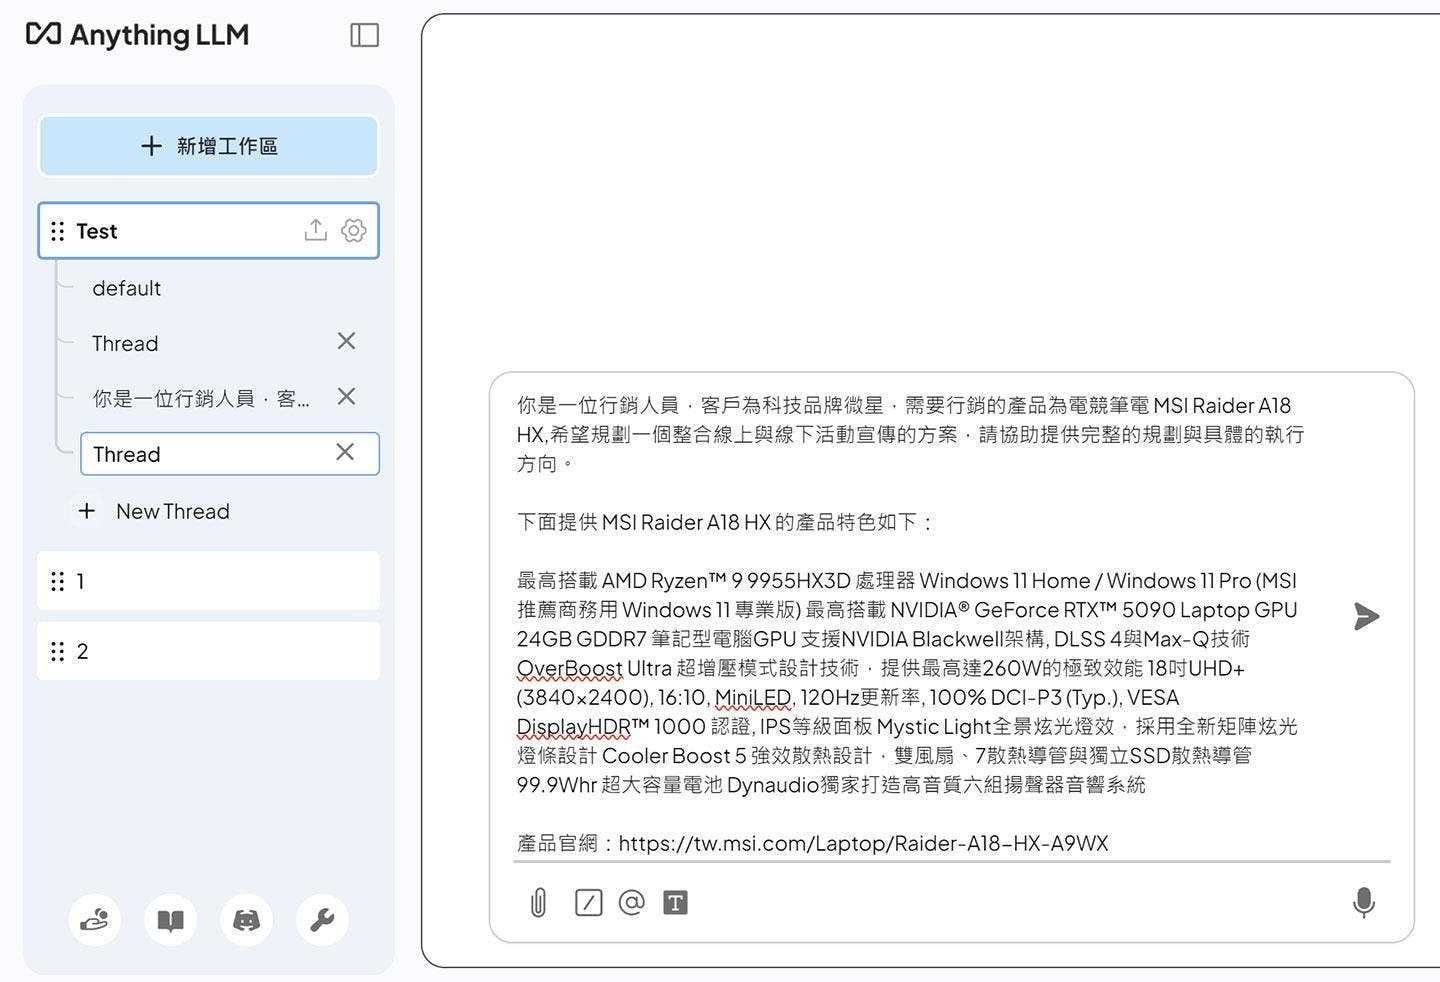The image size is (1440, 982).
Task: Create a new workspace with 新增工作區
Action: (209, 146)
